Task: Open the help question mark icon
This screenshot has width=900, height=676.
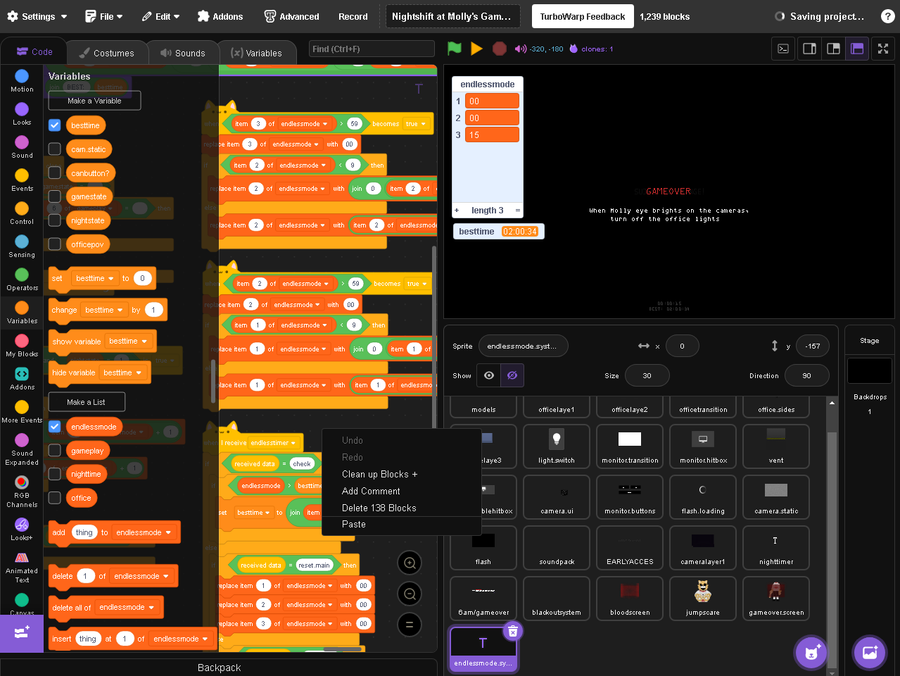Action: pos(887,17)
